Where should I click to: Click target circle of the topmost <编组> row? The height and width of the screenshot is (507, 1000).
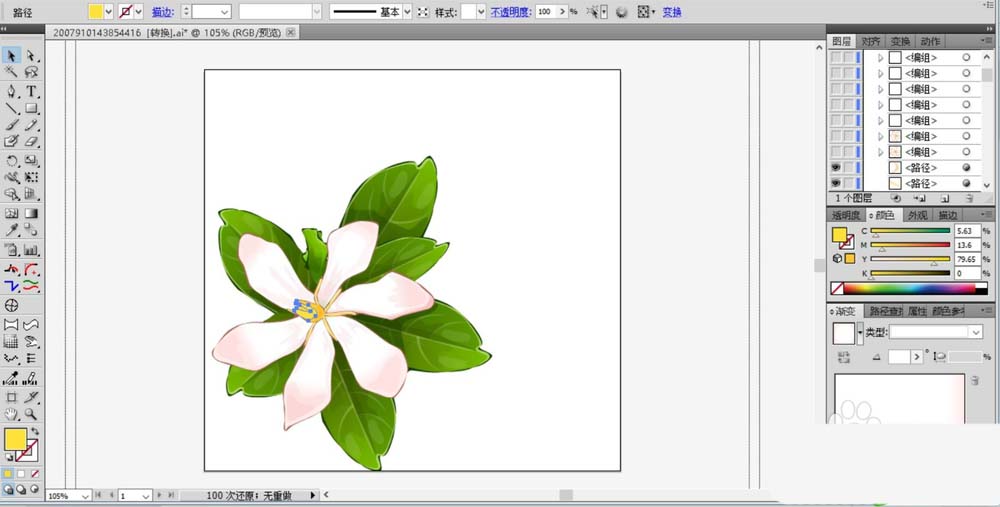coord(966,57)
